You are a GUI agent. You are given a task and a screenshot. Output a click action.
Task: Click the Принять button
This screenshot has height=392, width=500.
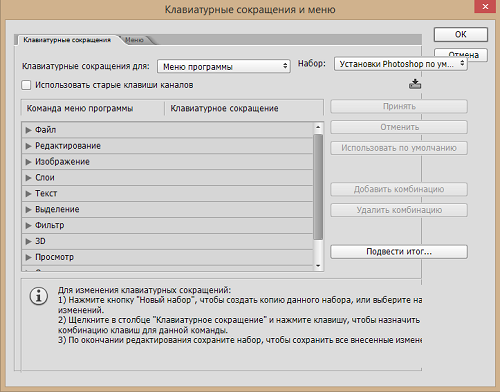click(399, 106)
